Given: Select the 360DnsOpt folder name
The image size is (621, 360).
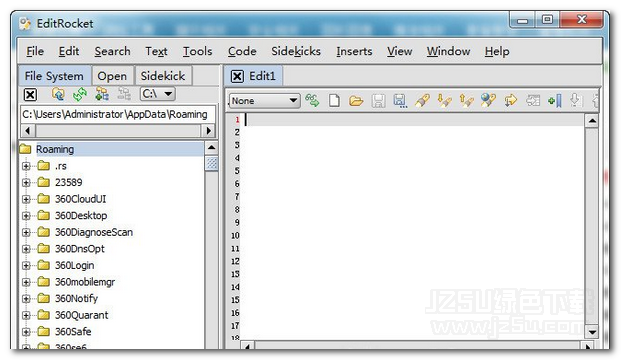Looking at the screenshot, I should click(80, 249).
